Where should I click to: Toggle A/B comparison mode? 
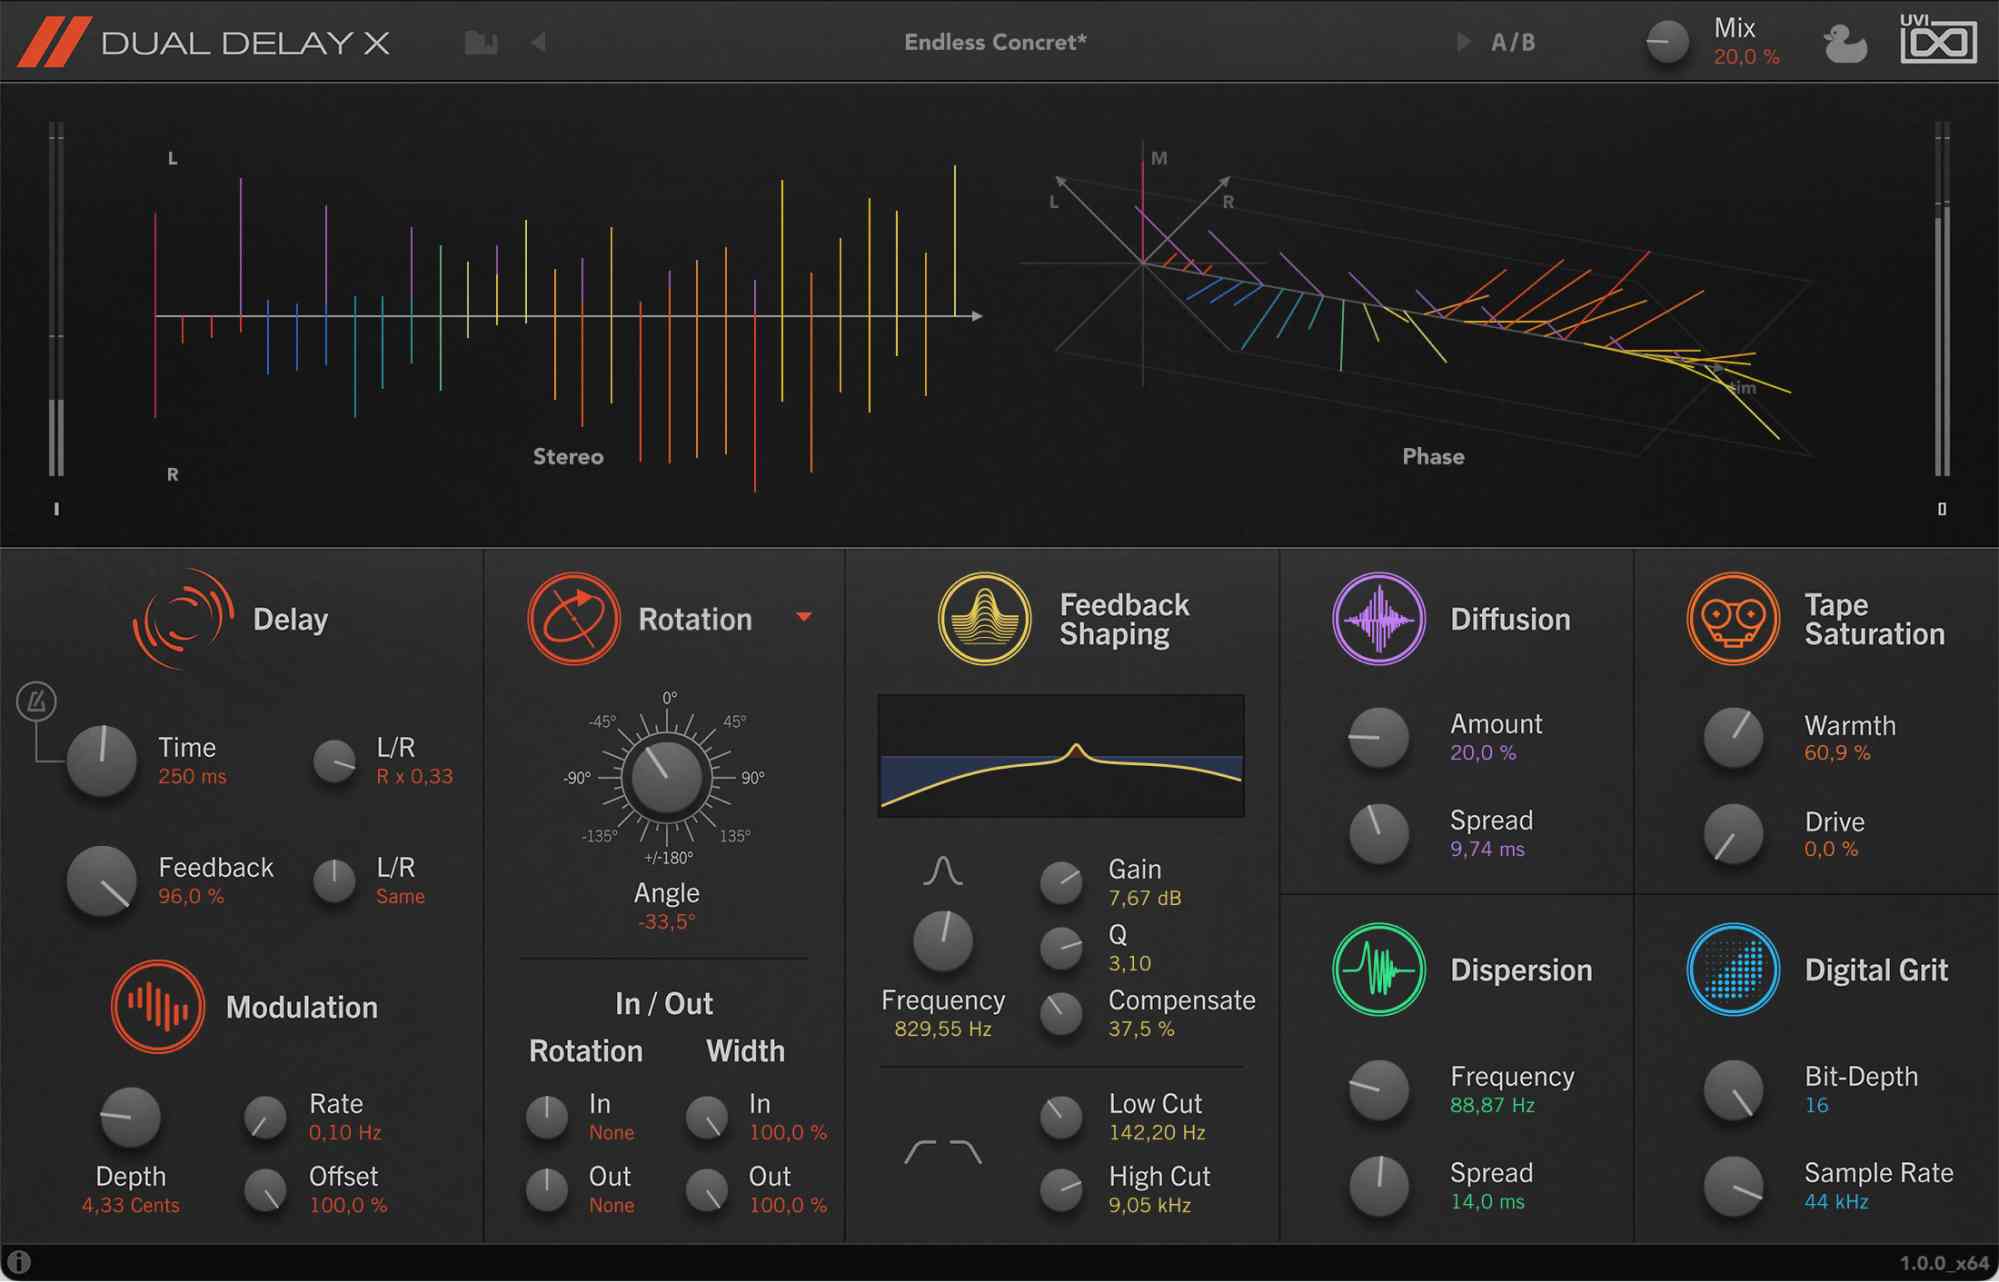click(1511, 41)
